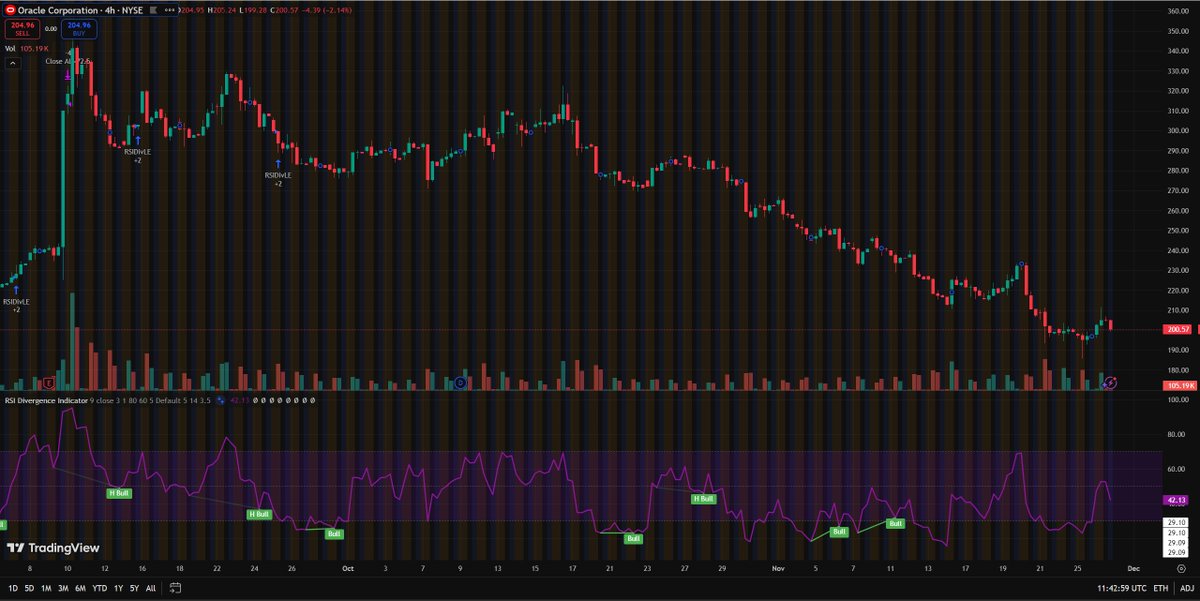The height and width of the screenshot is (601, 1200).
Task: Click the SELL 204.96 button
Action: pyautogui.click(x=20, y=29)
